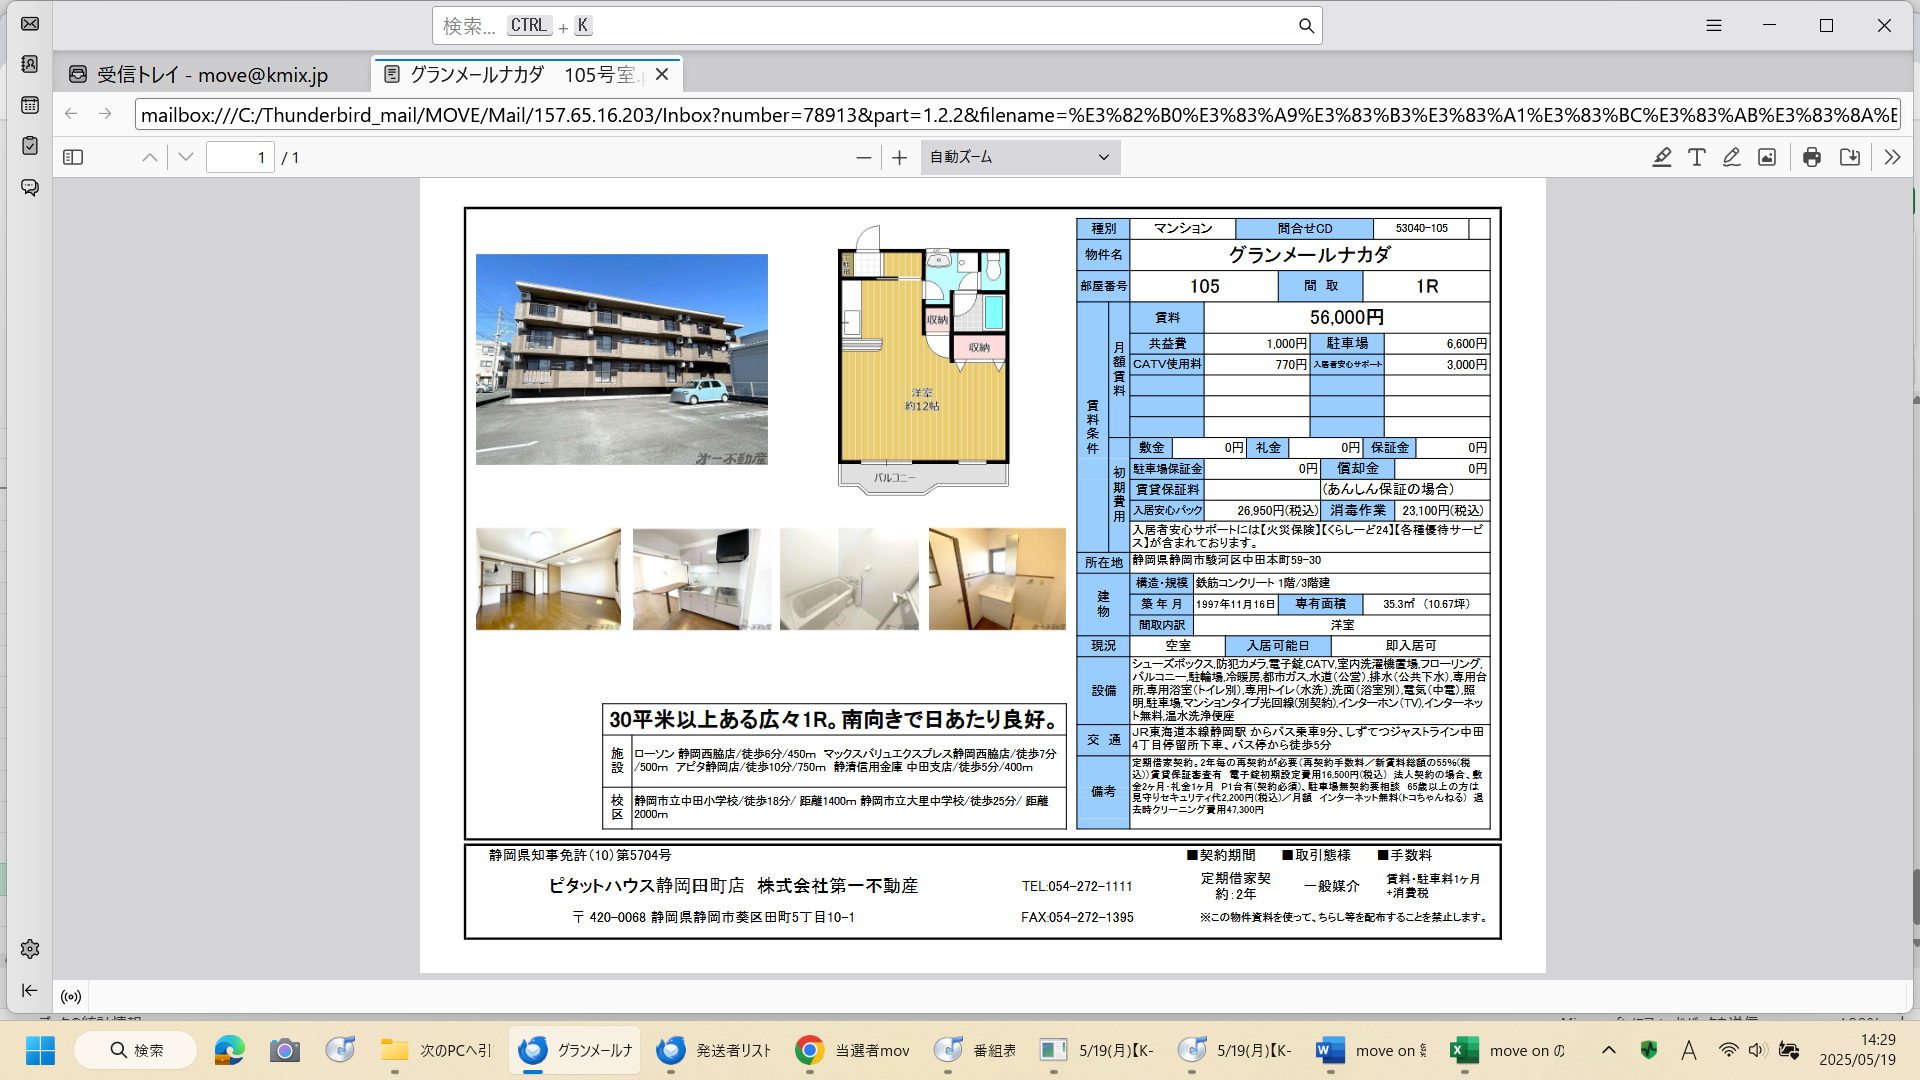1920x1080 pixels.
Task: Open the zoom level dropdown
Action: tap(1020, 157)
